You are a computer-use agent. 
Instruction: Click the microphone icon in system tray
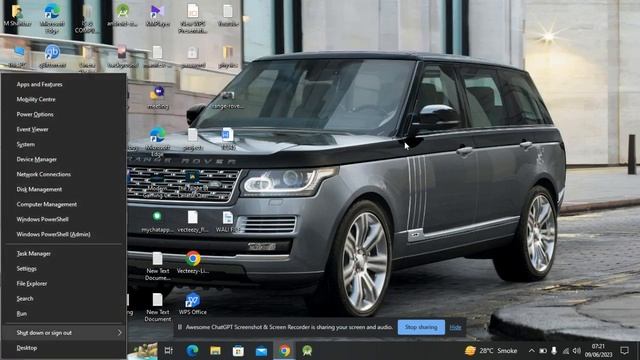pyautogui.click(x=554, y=351)
